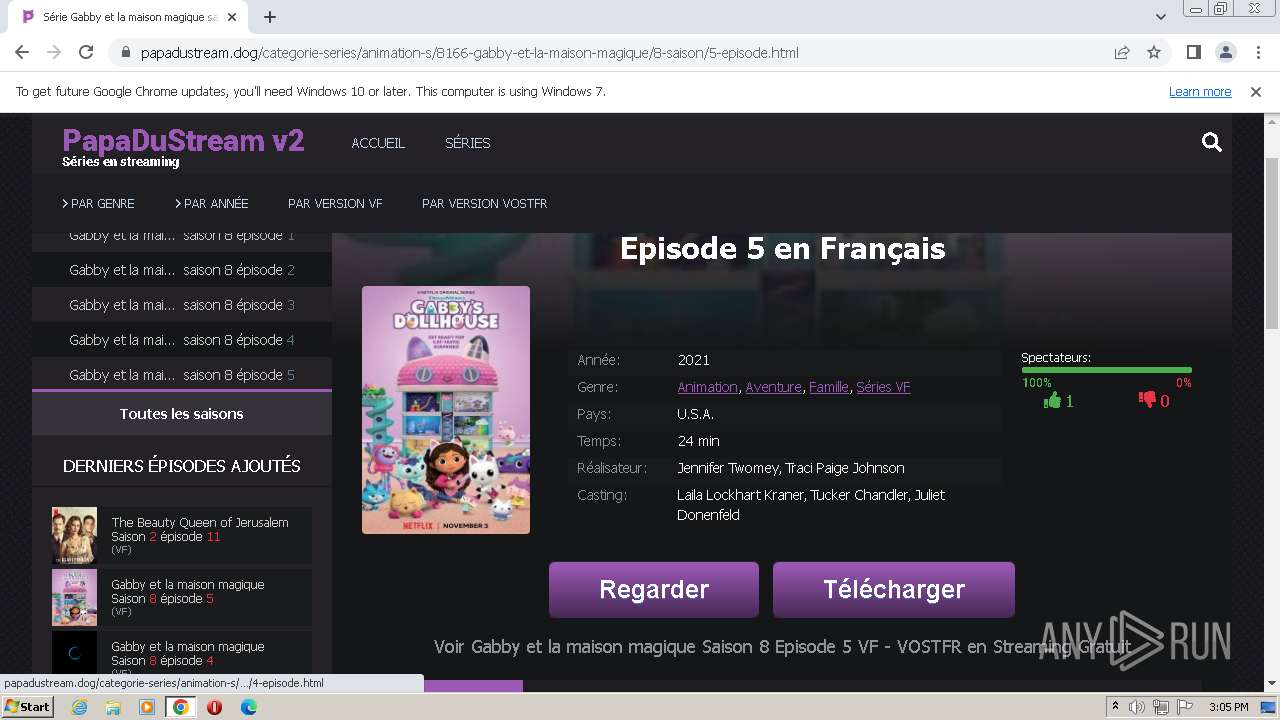Open the file explorer folder in taskbar
Image resolution: width=1280 pixels, height=720 pixels.
click(x=113, y=707)
